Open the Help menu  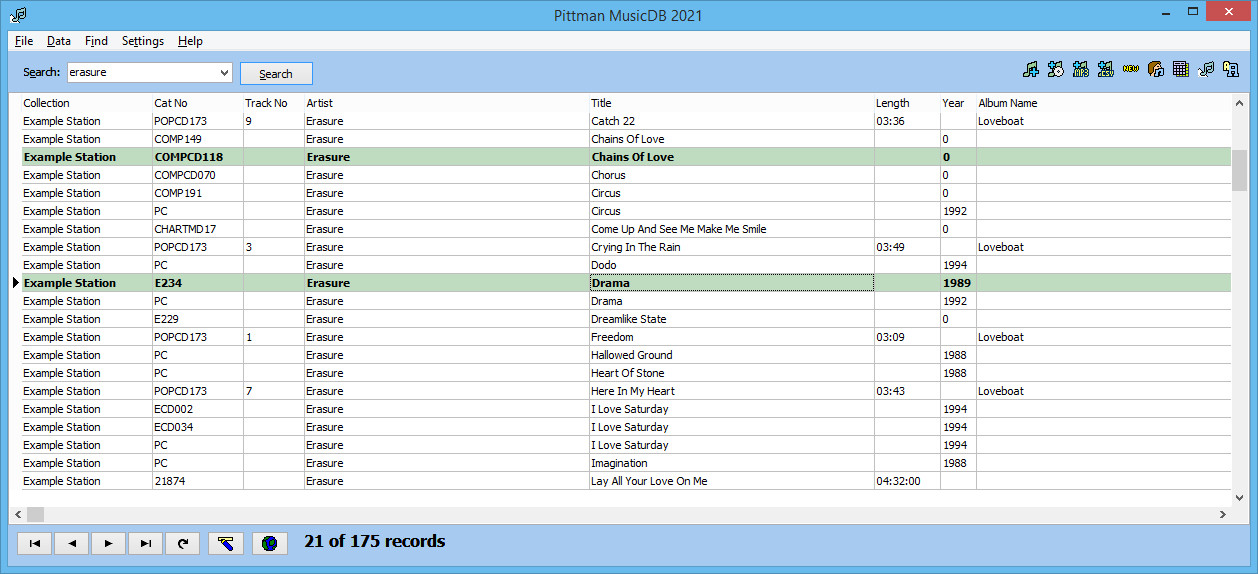coord(190,41)
